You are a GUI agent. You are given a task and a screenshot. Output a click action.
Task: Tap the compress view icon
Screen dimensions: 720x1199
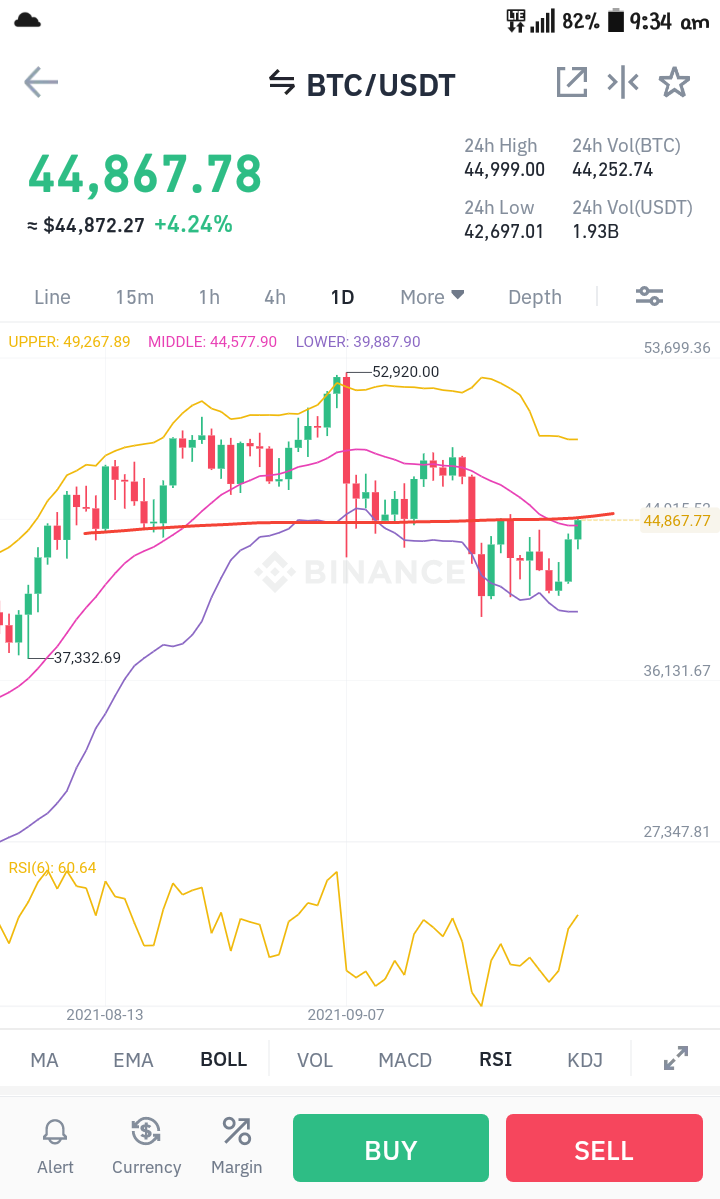click(623, 83)
